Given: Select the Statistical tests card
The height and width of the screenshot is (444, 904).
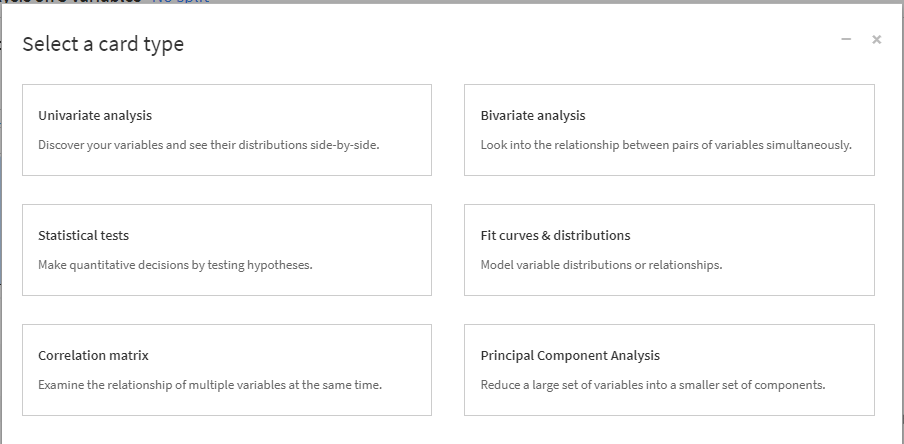Looking at the screenshot, I should click(227, 250).
